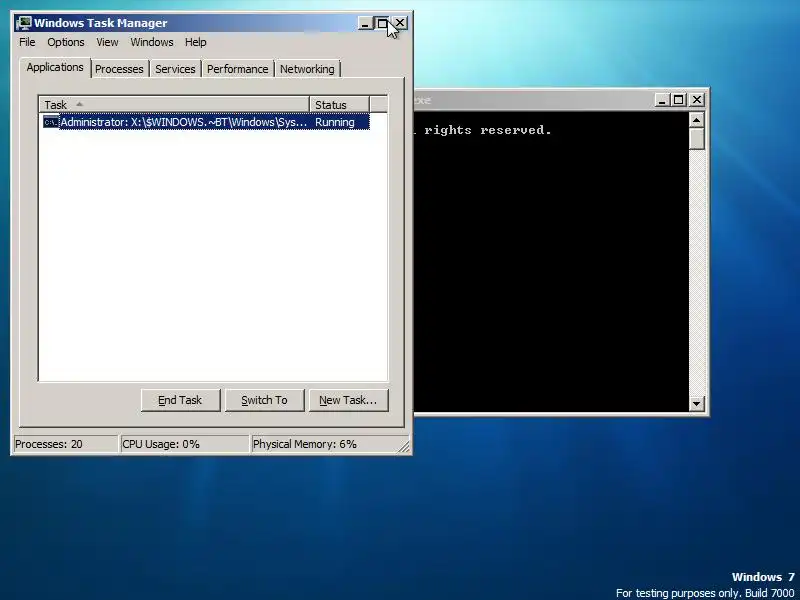Close the Windows Task Manager window

399,23
